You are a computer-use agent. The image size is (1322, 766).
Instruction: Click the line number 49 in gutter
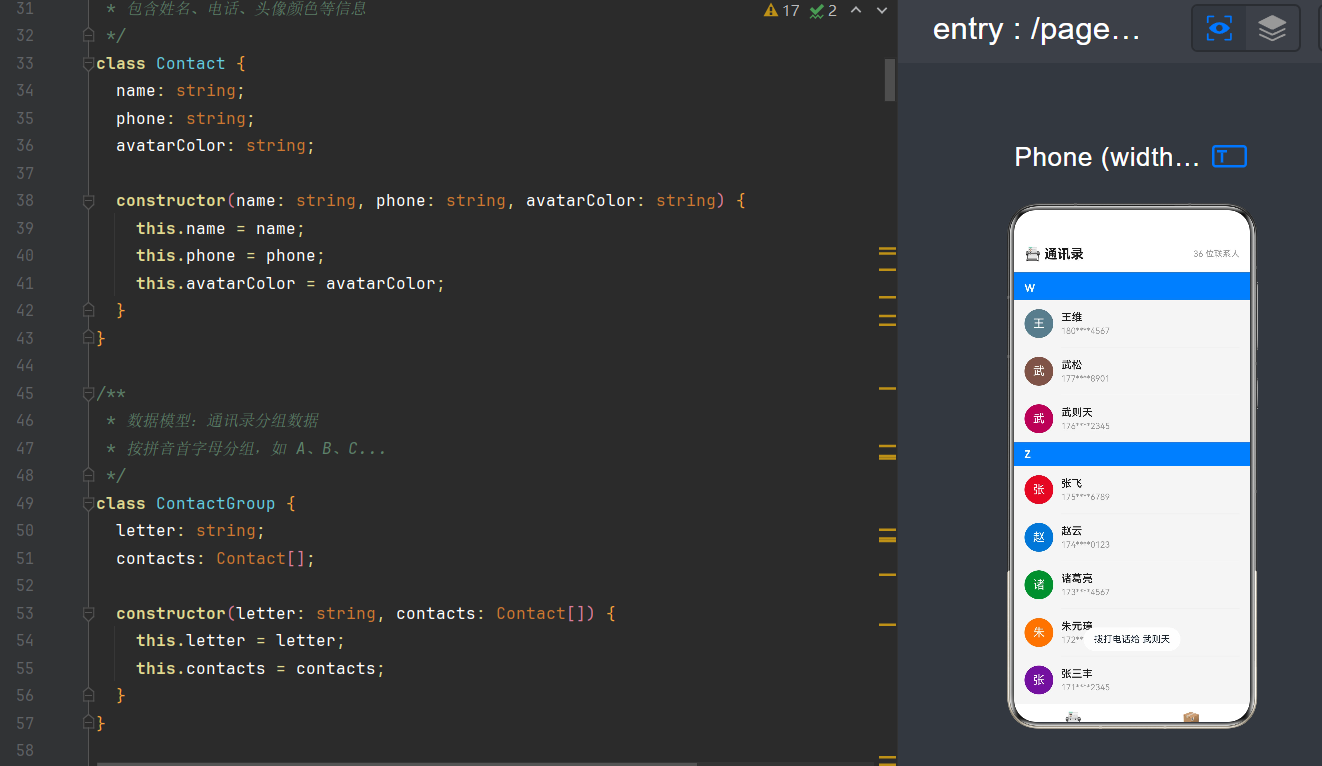pyautogui.click(x=25, y=503)
